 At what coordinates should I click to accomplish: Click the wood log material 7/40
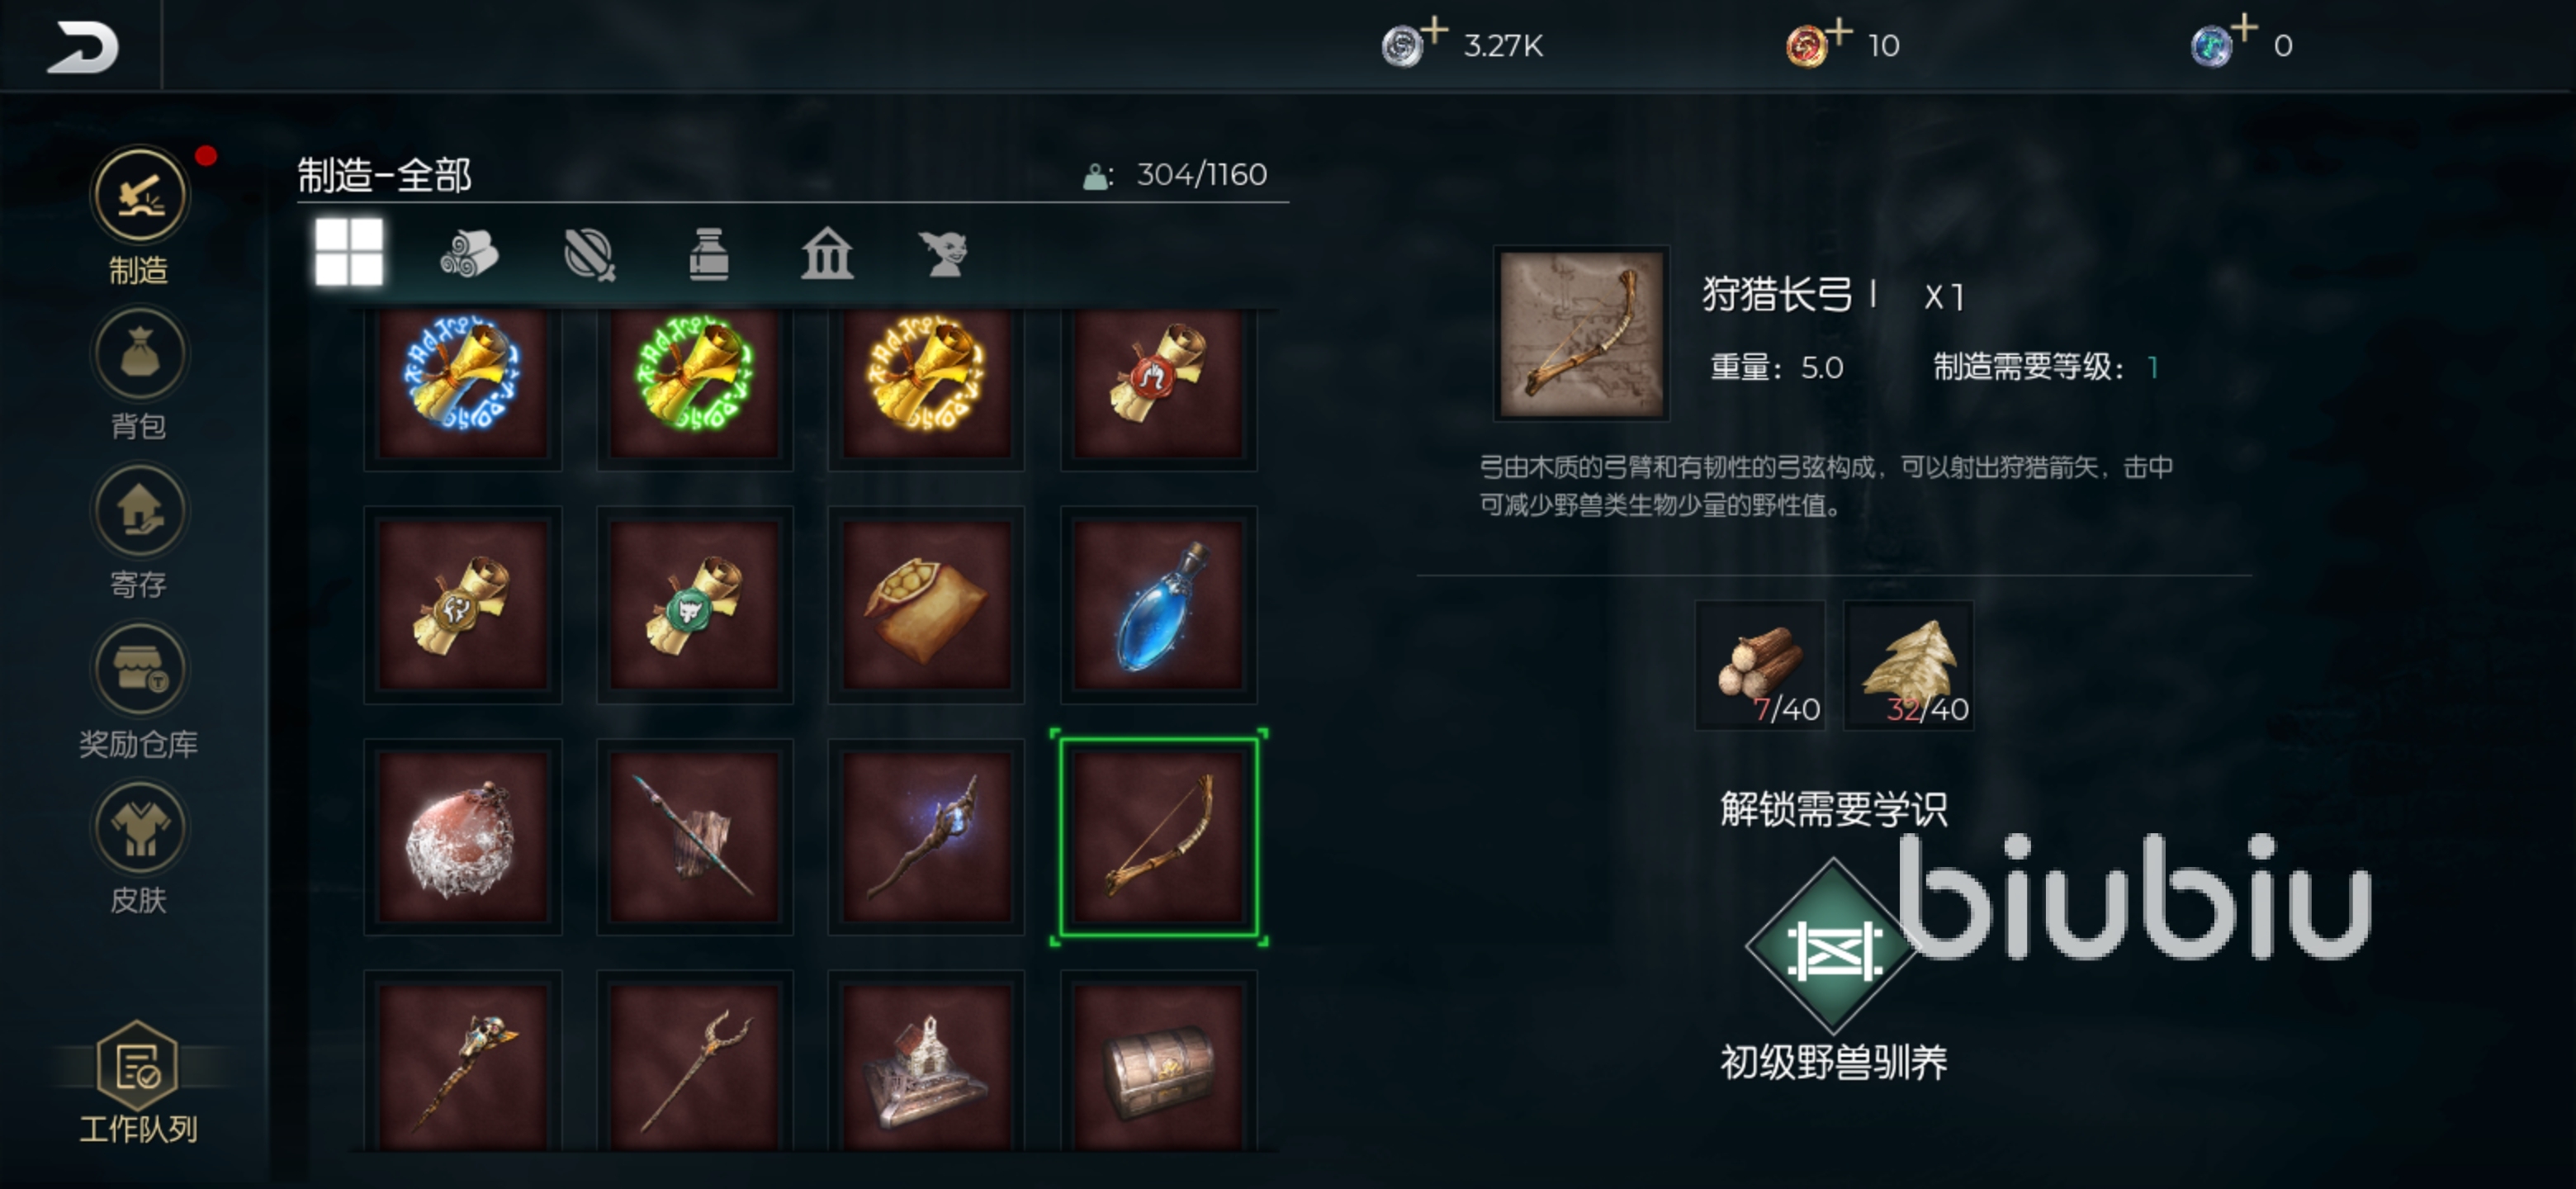pyautogui.click(x=1760, y=665)
